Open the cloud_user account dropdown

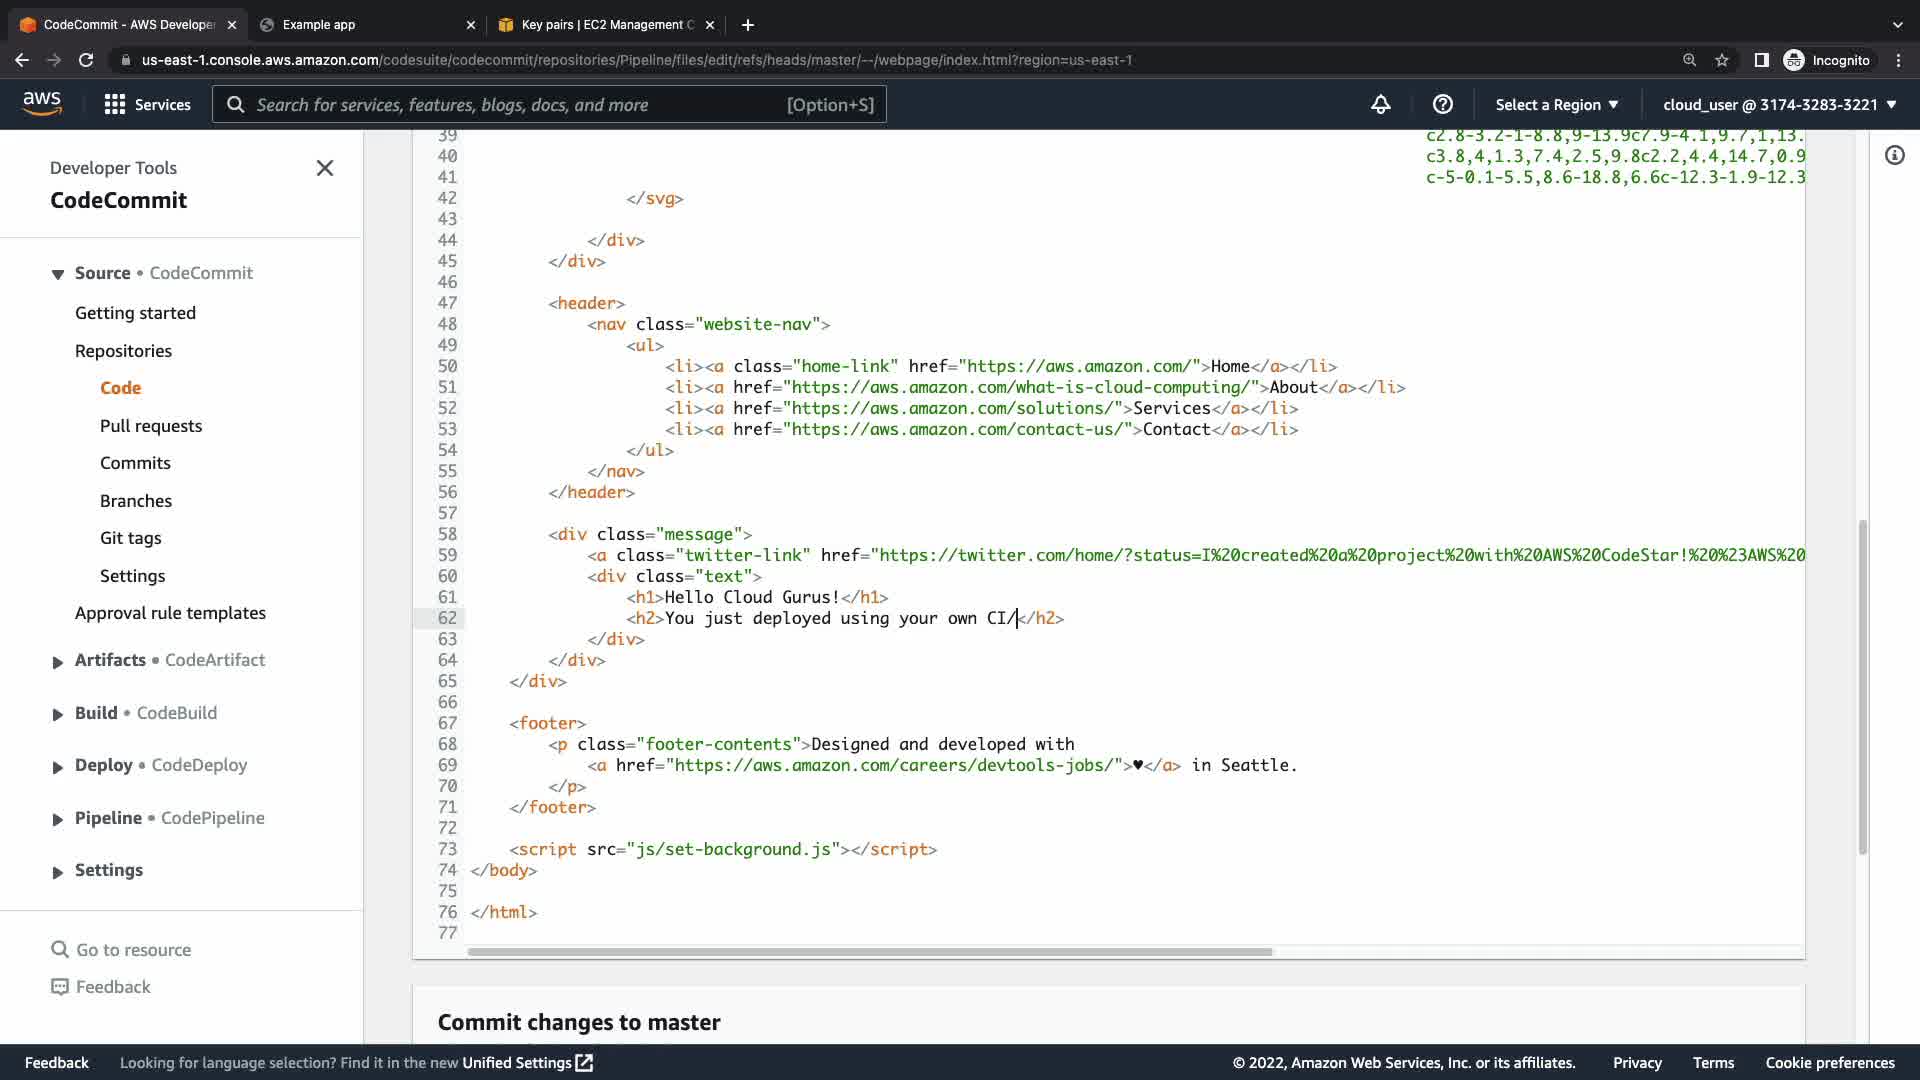pos(1779,104)
